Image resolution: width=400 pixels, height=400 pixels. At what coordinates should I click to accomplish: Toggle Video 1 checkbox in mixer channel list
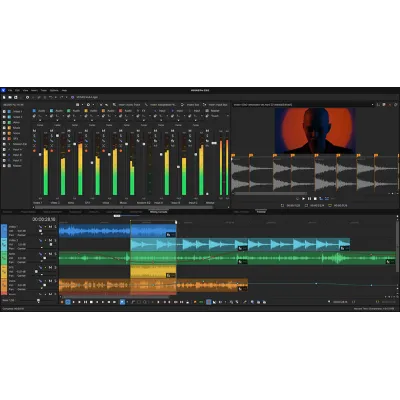[x=4, y=112]
